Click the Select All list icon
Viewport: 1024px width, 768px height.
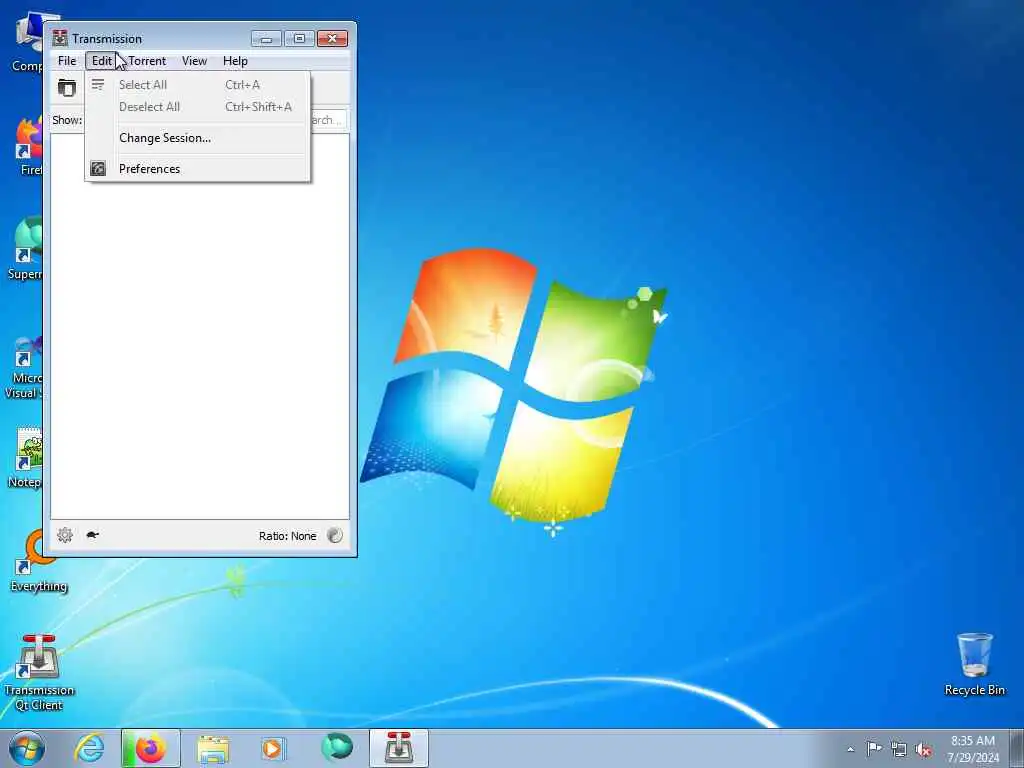(98, 84)
